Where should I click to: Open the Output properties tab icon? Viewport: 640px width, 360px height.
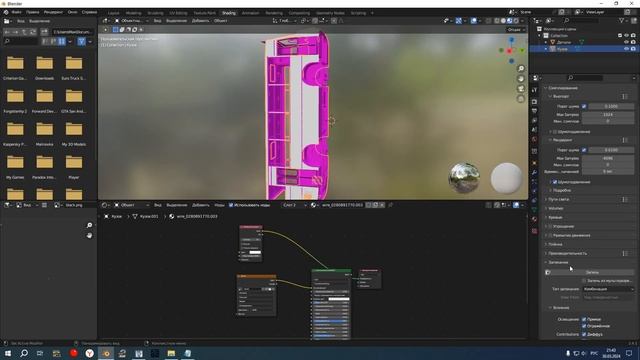(535, 111)
